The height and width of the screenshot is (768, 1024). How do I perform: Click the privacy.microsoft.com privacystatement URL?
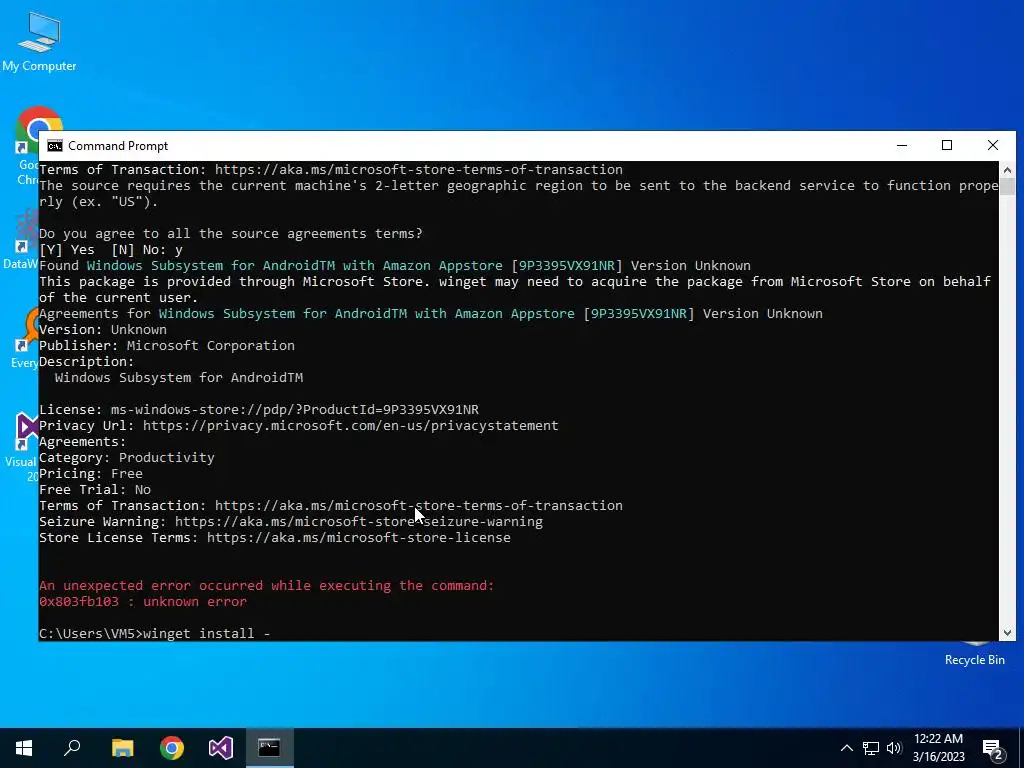351,426
